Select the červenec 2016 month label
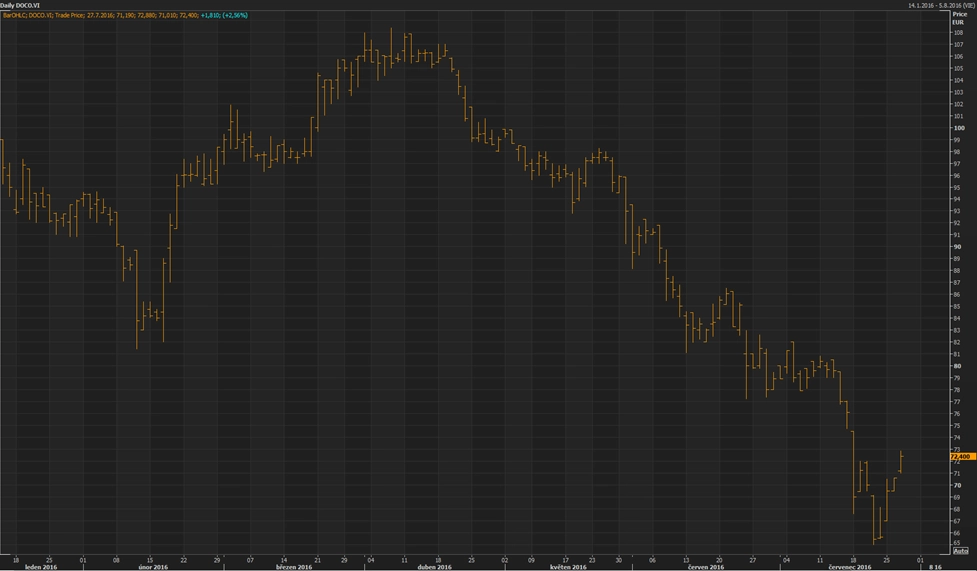Viewport: 977px width, 571px height. pos(850,567)
